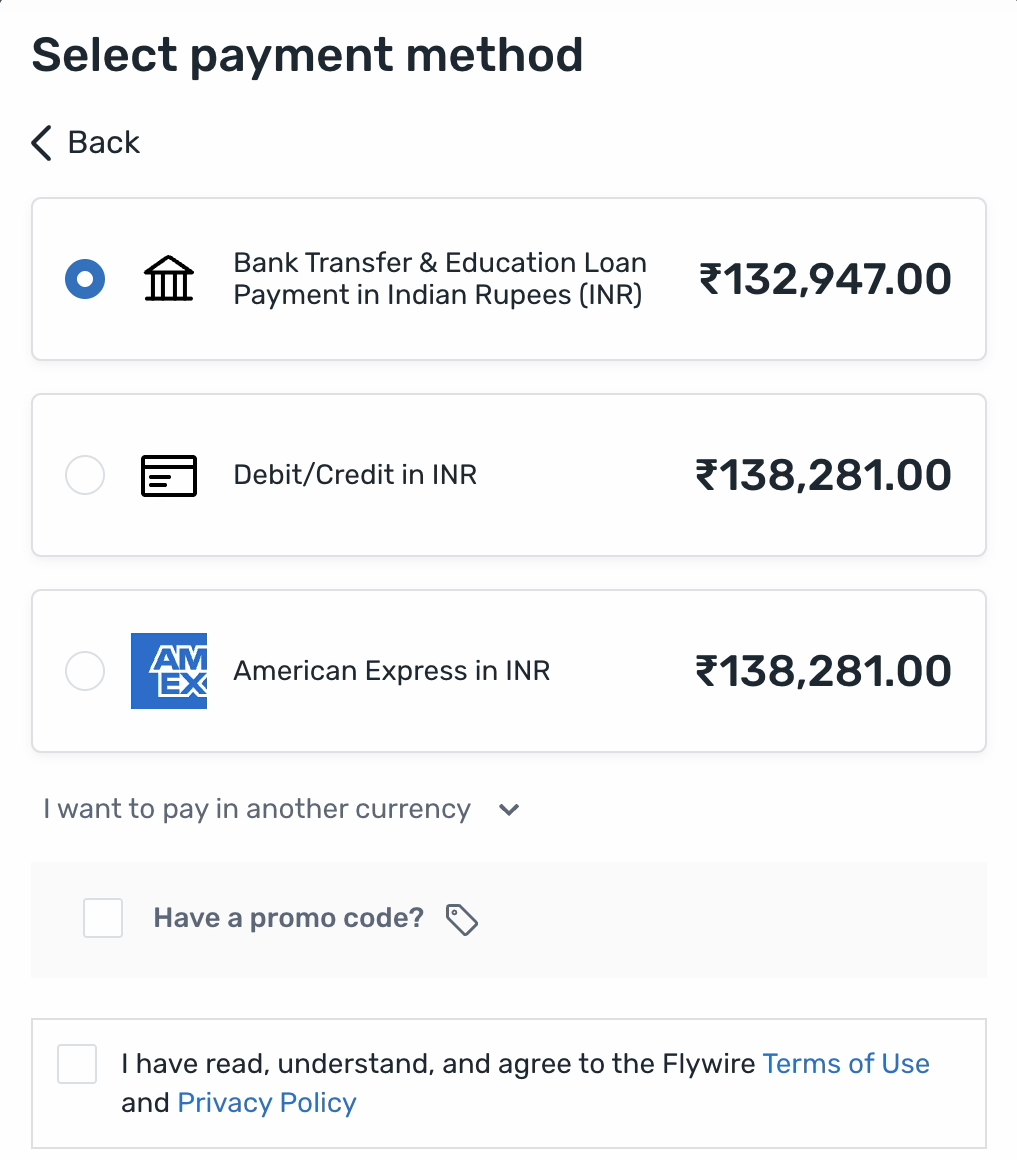Click the back chevron arrow icon
This screenshot has height=1160, width=1017.
point(40,143)
